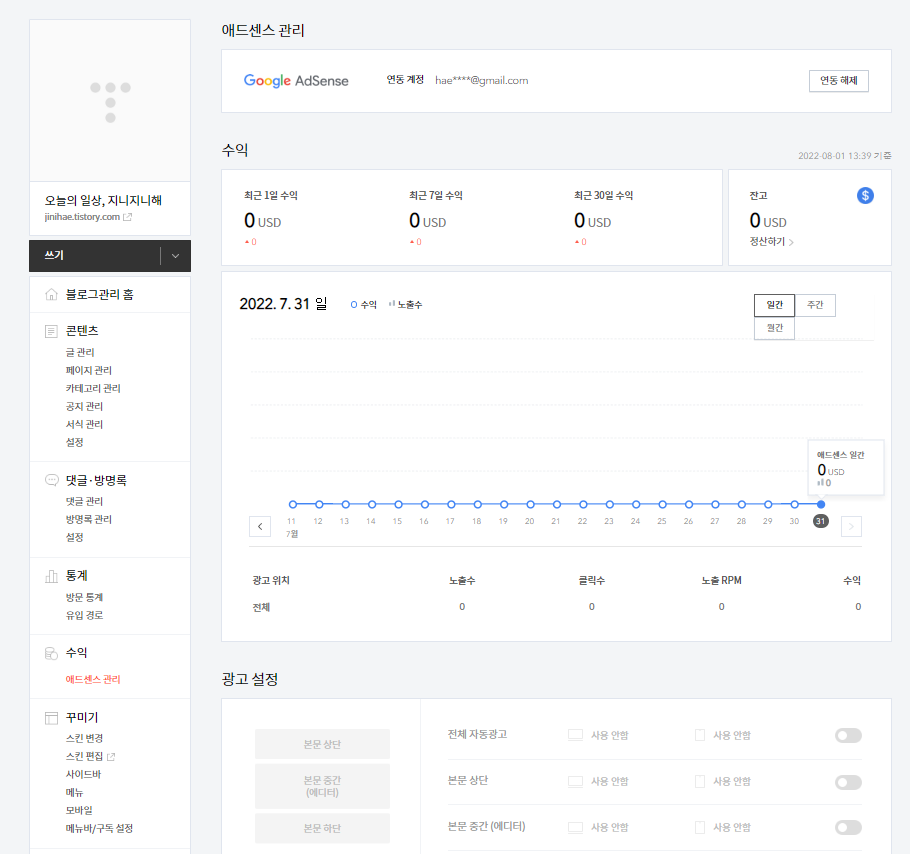The image size is (910, 854).
Task: Open the blog management home icon
Action: (x=52, y=295)
